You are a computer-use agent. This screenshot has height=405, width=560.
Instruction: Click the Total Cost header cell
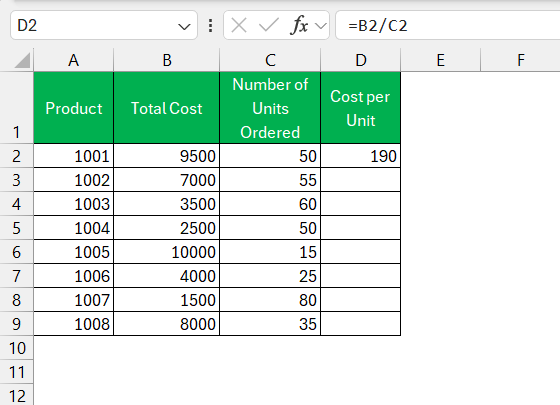pos(166,108)
